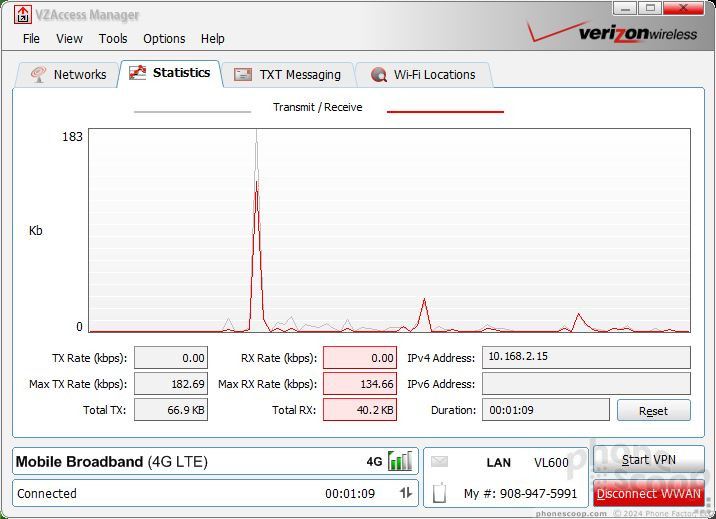Open the File menu
The height and width of the screenshot is (519, 716).
tap(31, 39)
